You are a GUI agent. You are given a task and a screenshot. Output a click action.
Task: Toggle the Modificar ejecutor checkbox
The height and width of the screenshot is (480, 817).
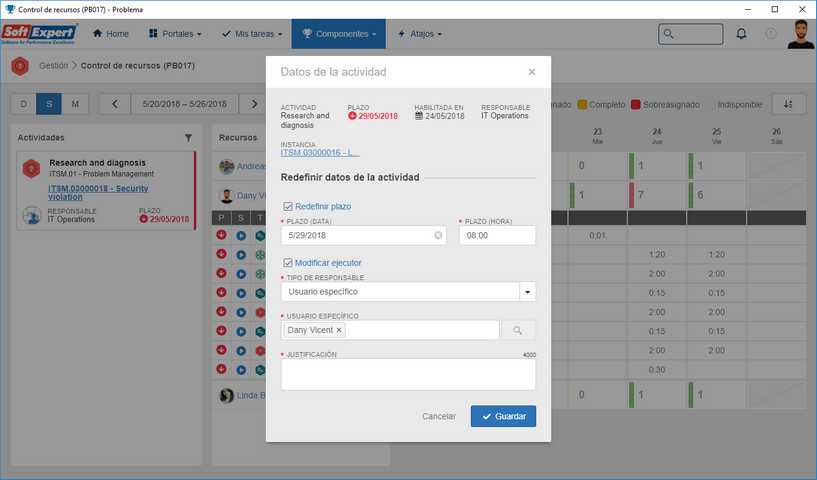point(288,263)
